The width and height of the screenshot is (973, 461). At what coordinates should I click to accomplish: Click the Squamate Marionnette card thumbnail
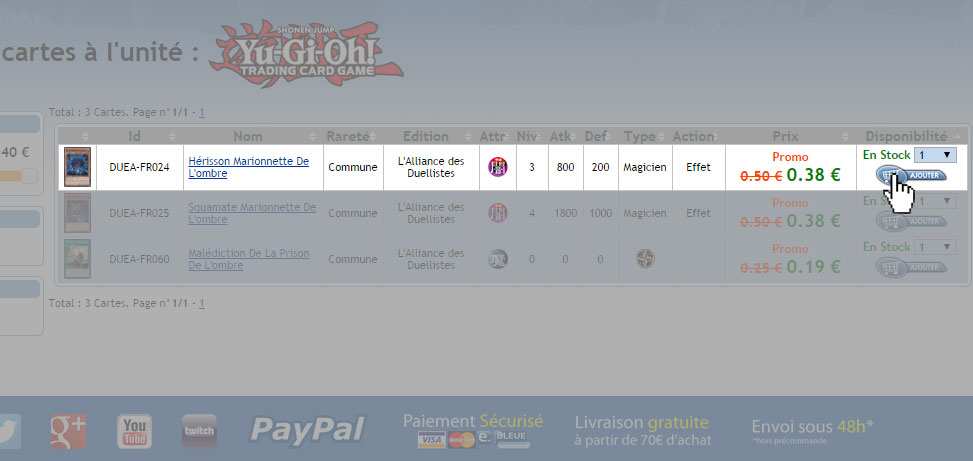pos(78,213)
